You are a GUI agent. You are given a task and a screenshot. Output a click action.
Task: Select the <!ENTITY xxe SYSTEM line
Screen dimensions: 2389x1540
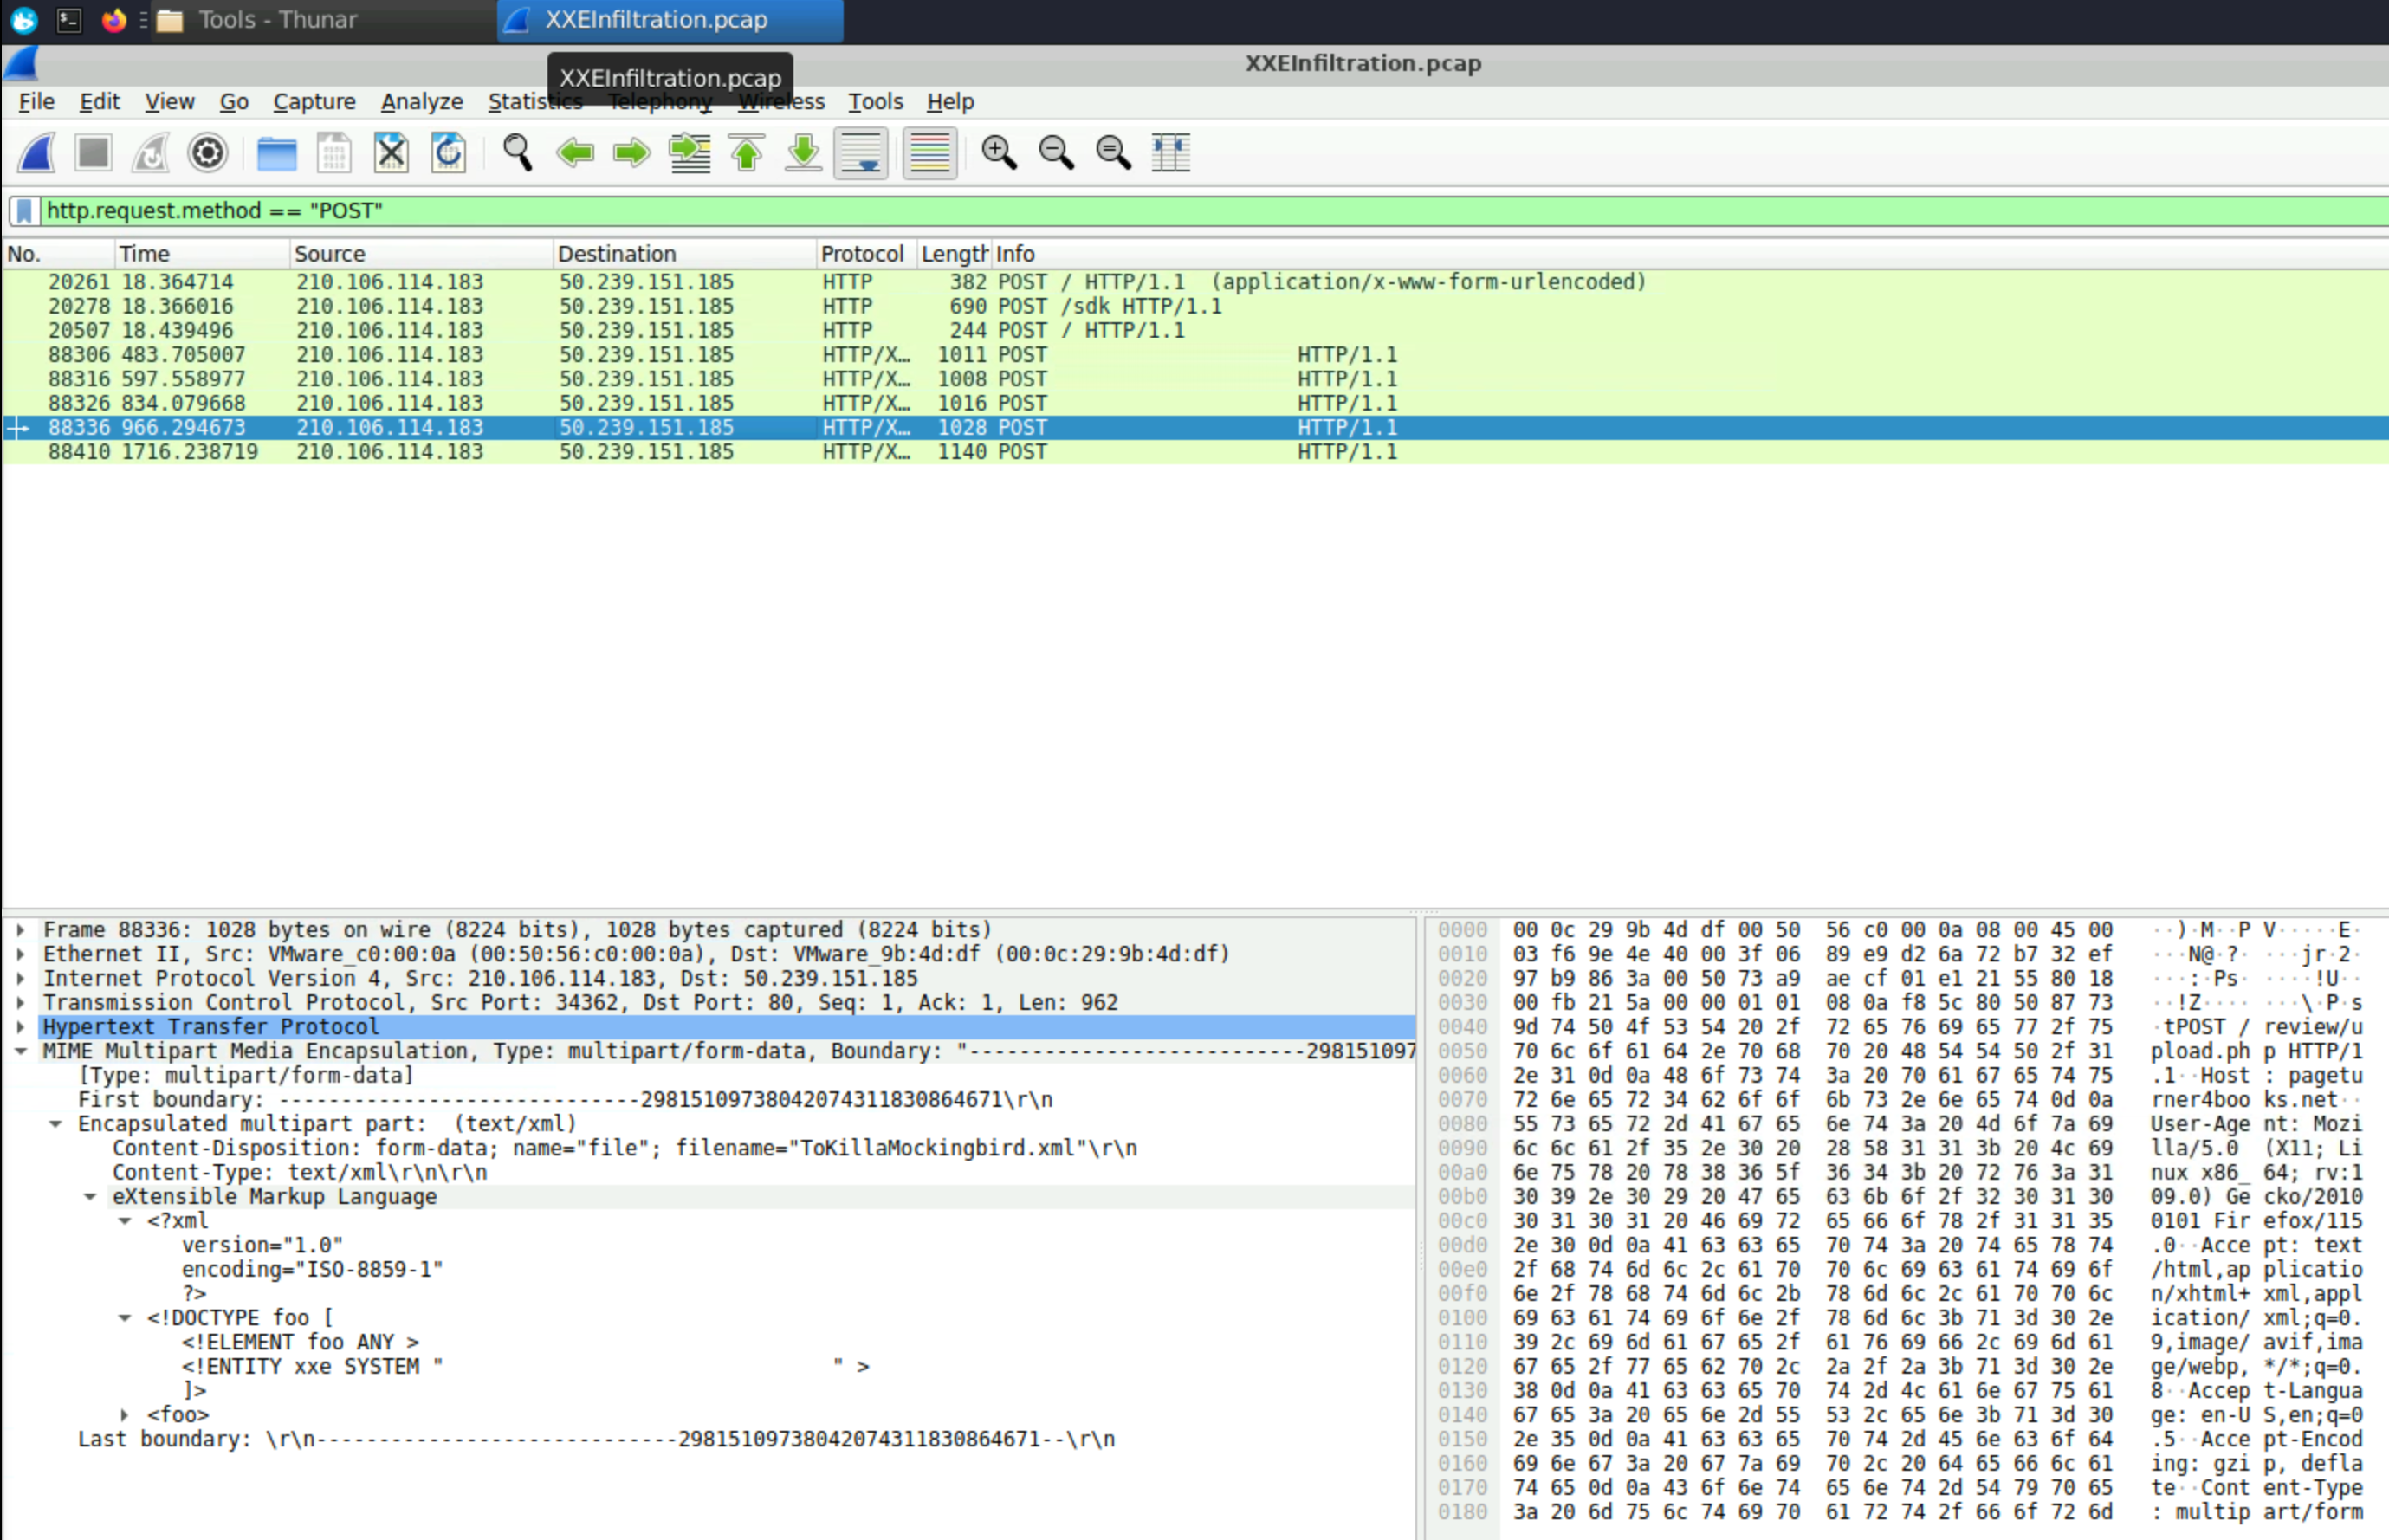click(525, 1367)
